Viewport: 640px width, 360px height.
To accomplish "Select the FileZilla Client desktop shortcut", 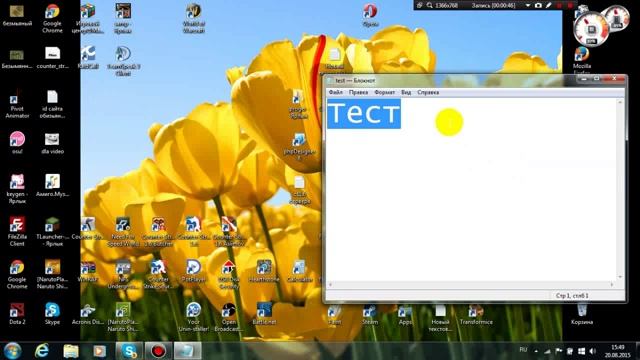I will point(17,232).
